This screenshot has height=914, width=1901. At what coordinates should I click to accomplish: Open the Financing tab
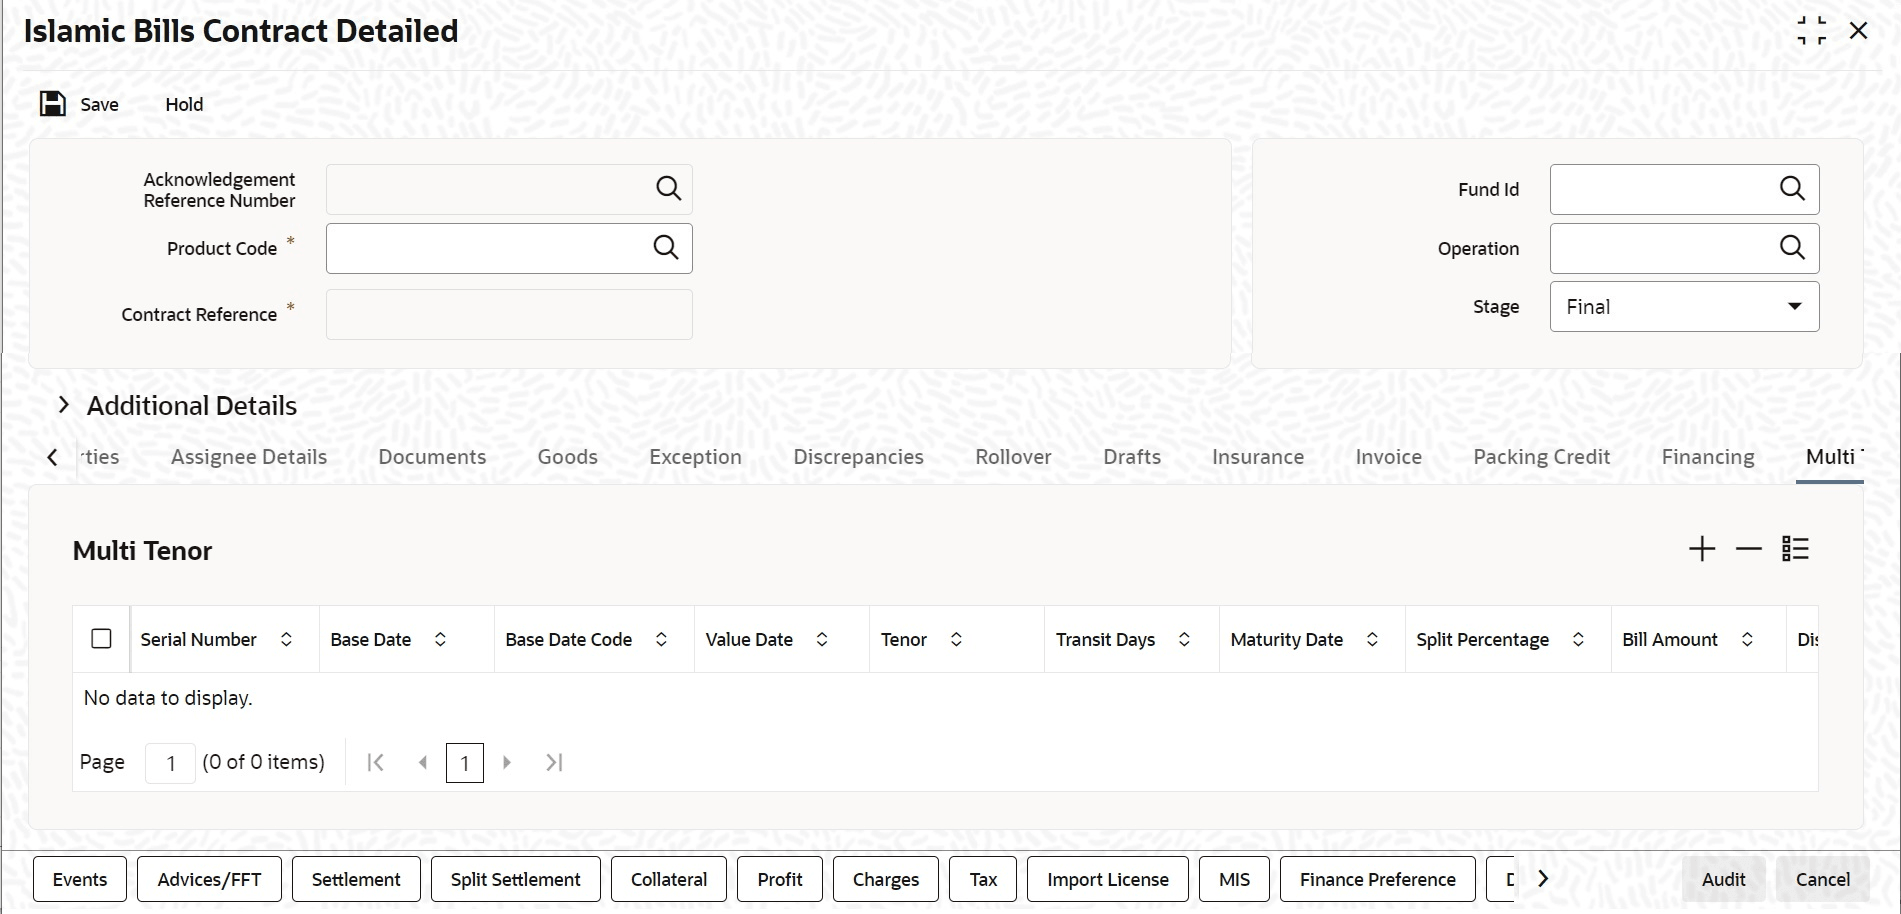[x=1708, y=457]
